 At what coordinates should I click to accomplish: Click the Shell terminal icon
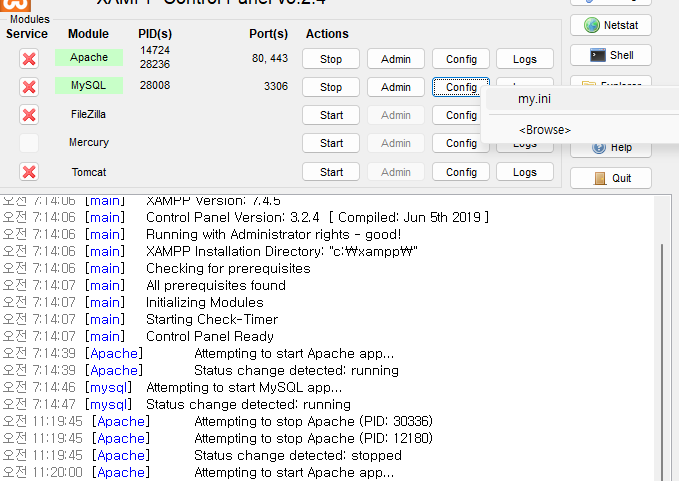(598, 55)
